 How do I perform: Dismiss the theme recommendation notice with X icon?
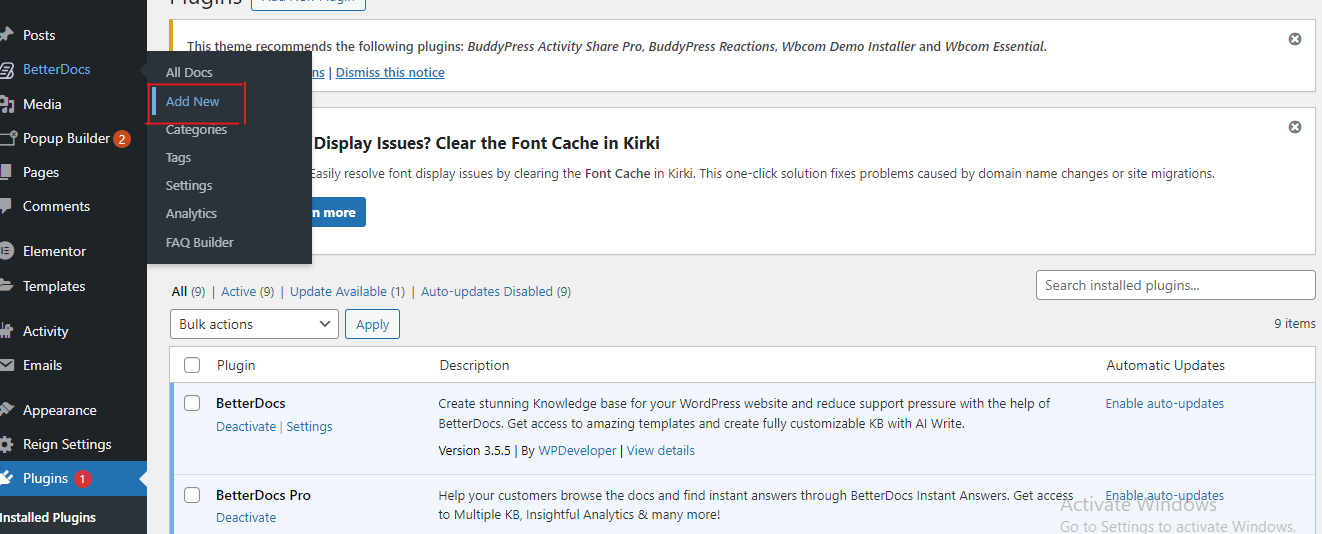click(1295, 39)
